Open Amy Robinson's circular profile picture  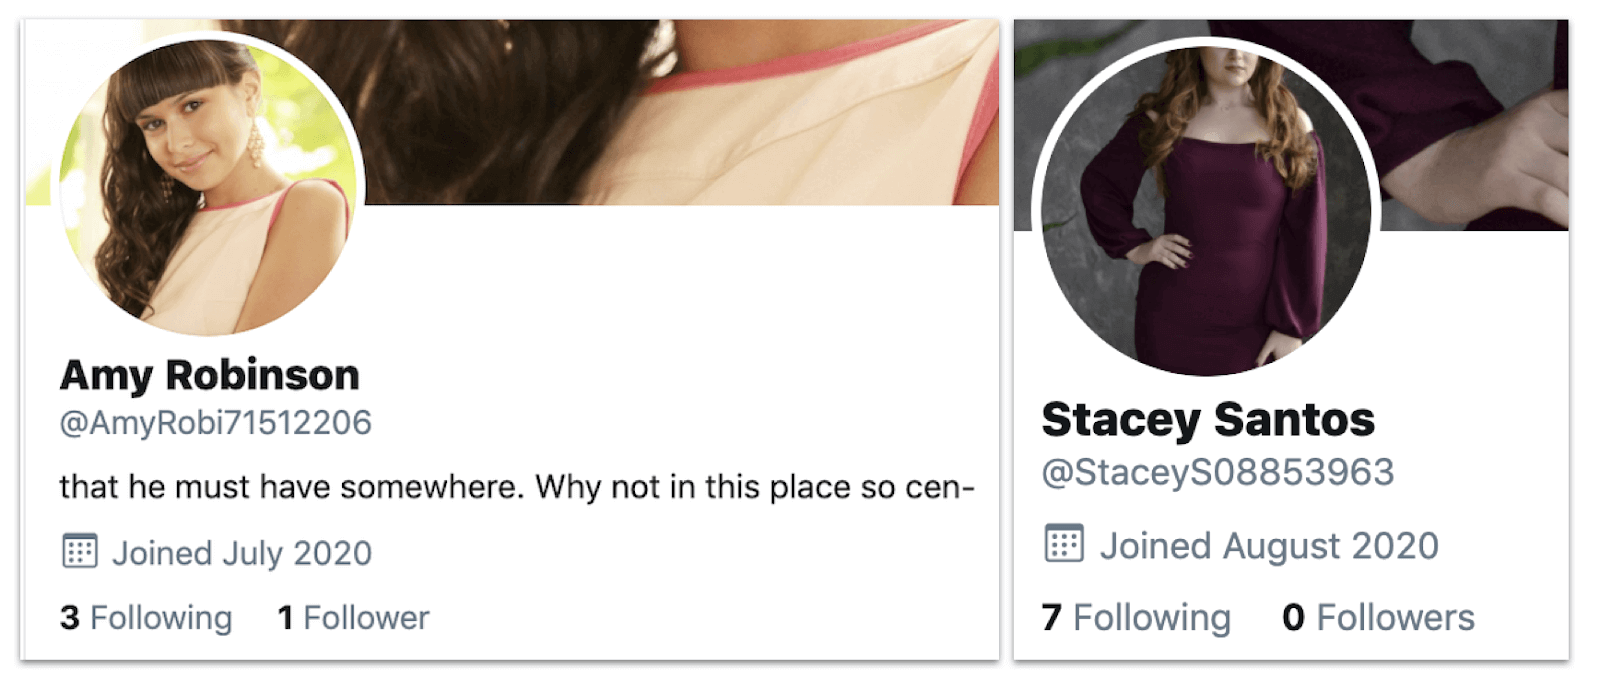[208, 185]
